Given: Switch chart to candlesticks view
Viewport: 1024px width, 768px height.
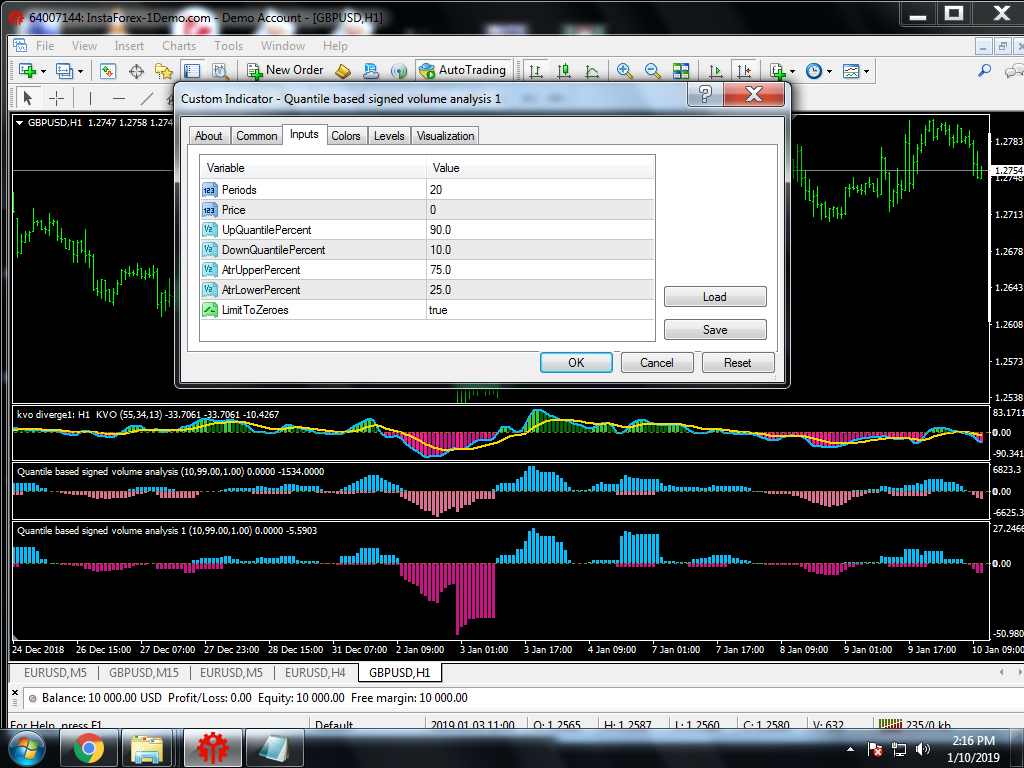Looking at the screenshot, I should coord(564,71).
